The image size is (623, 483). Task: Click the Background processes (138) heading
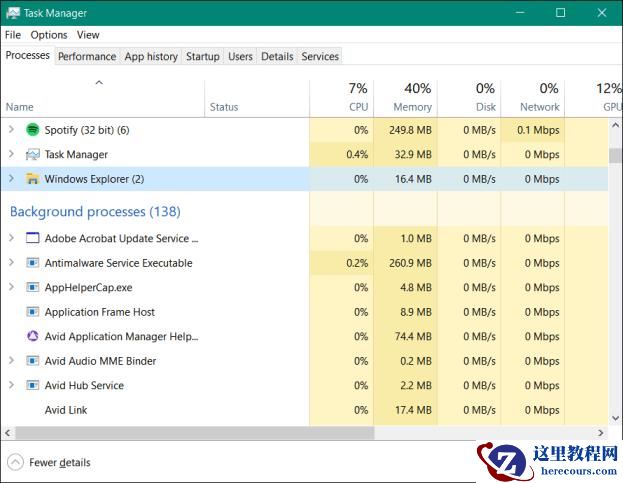[x=95, y=212]
